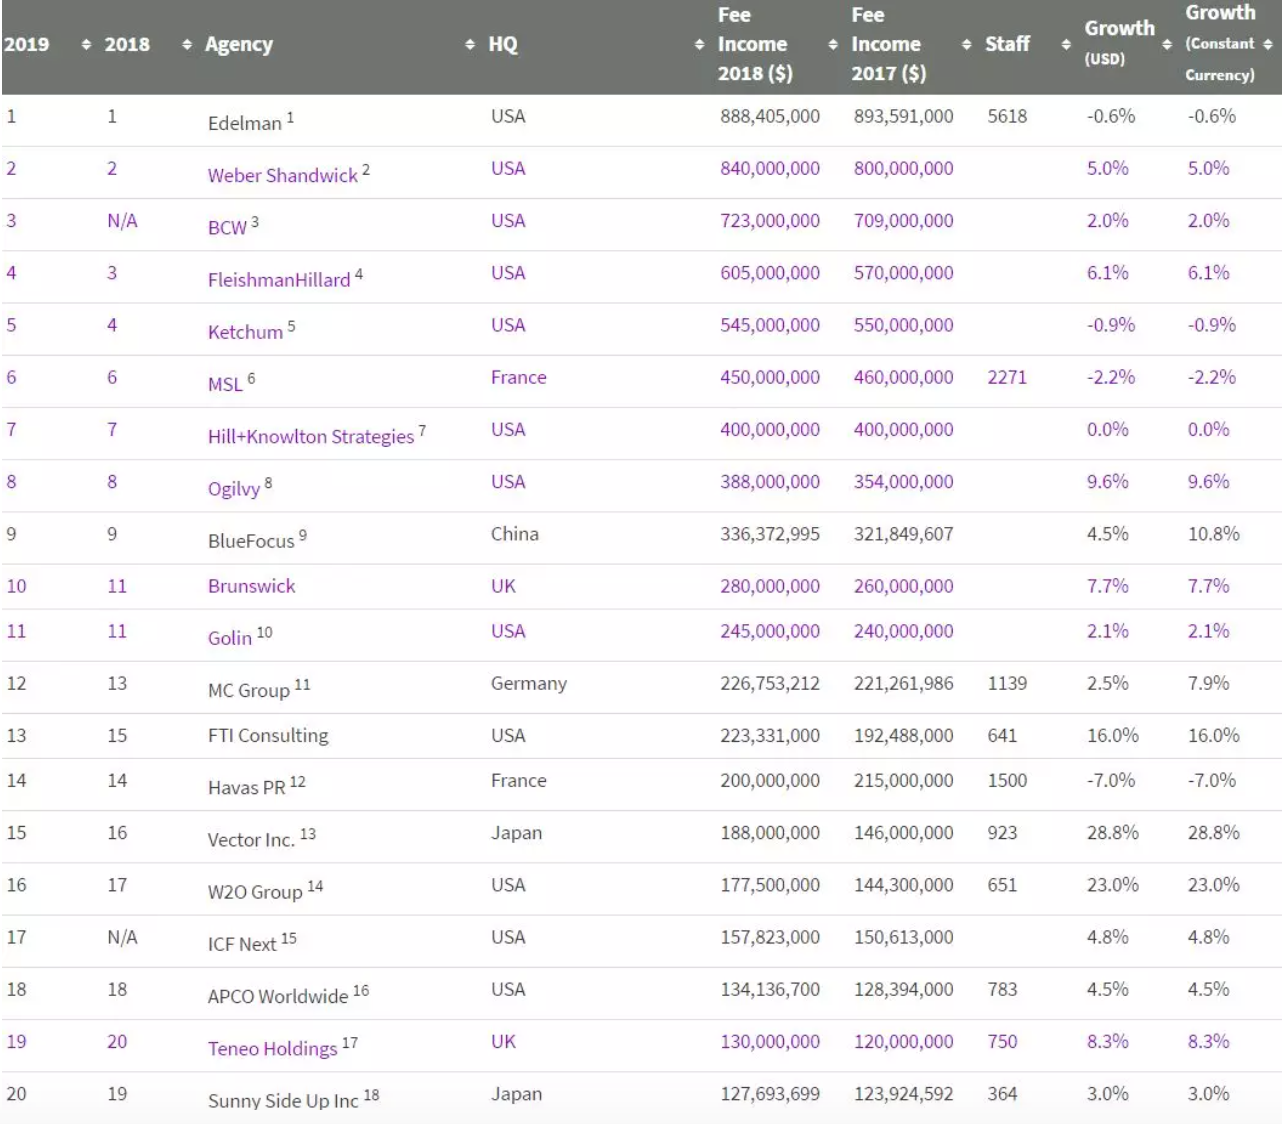Click the Agency column header
The width and height of the screenshot is (1282, 1124).
click(239, 45)
